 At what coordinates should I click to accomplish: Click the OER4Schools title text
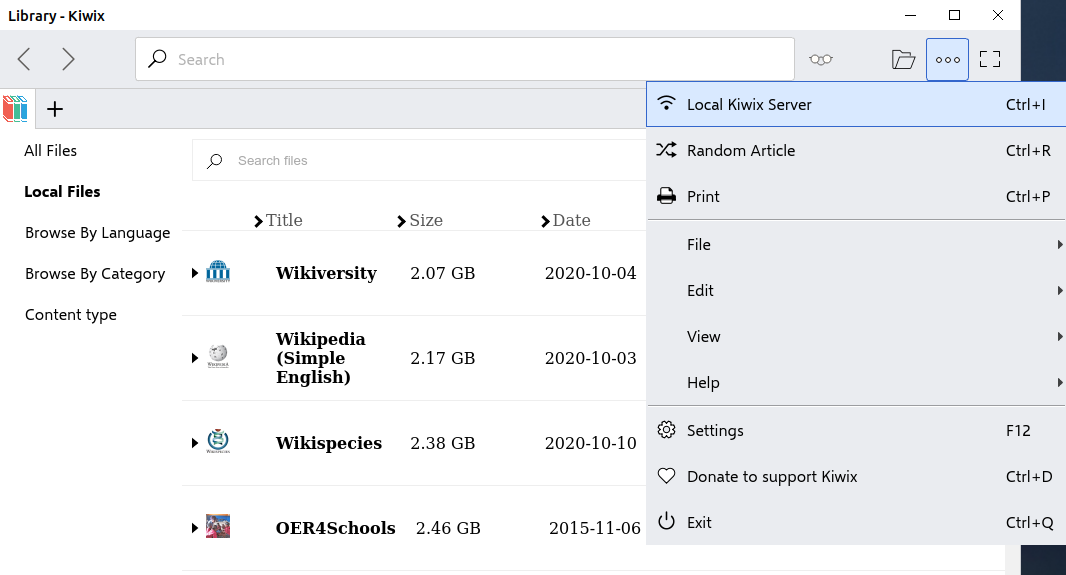coord(335,528)
